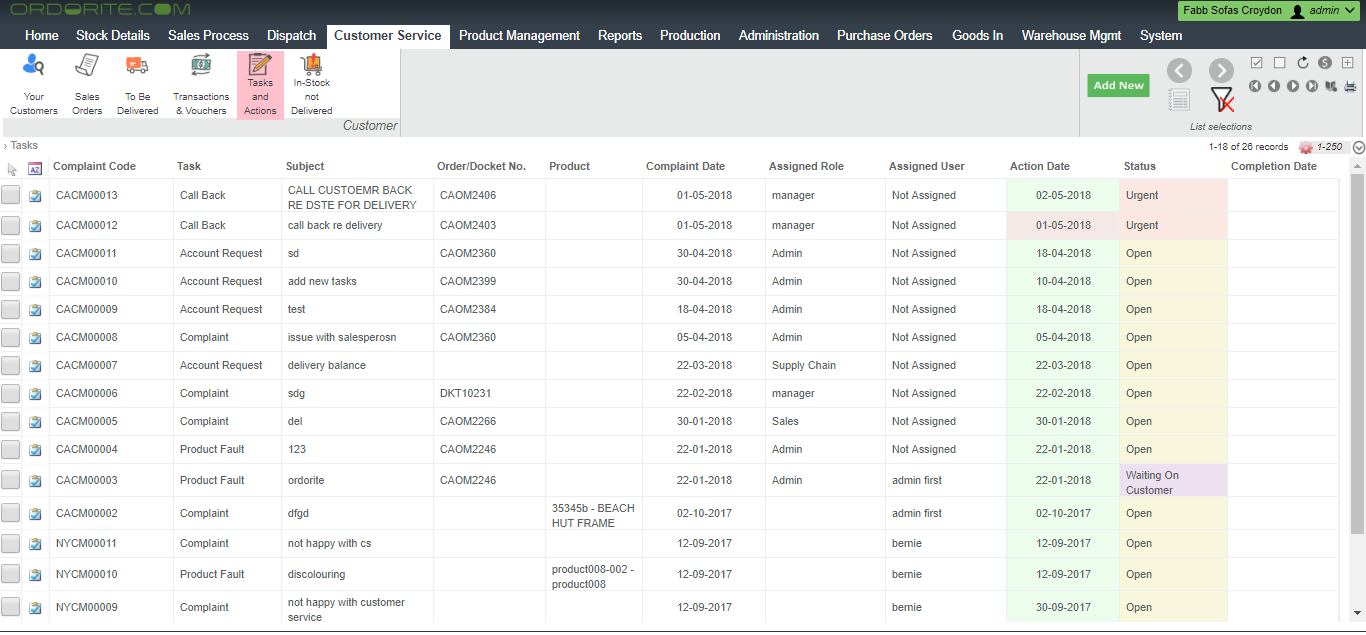
Task: Click the refresh list icon
Action: point(1303,63)
